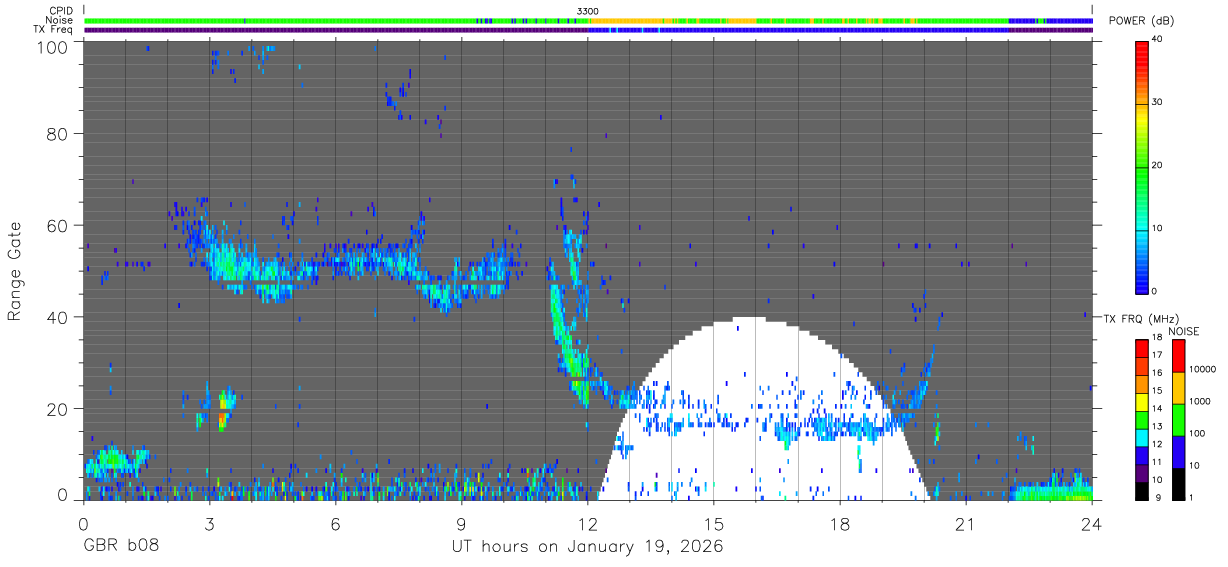Viewport: 1228px width, 567px height.
Task: Click the POWER (dB) colorbar title
Action: click(x=1141, y=20)
